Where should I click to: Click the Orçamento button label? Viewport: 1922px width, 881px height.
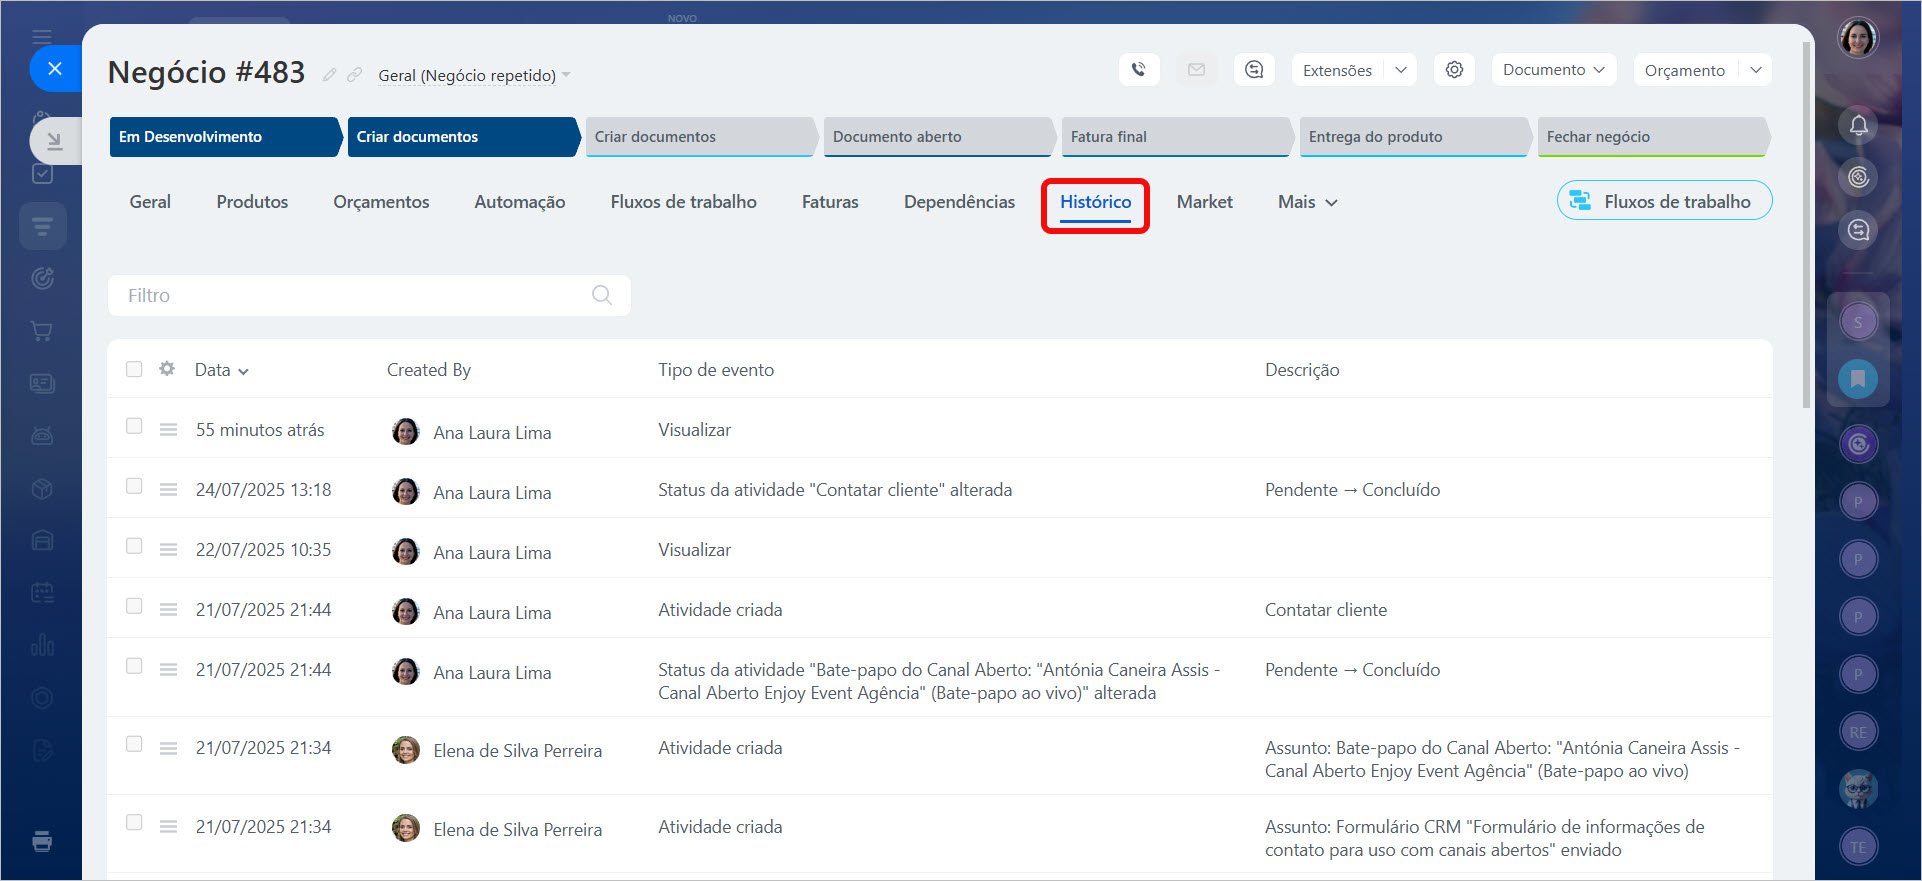(1685, 70)
